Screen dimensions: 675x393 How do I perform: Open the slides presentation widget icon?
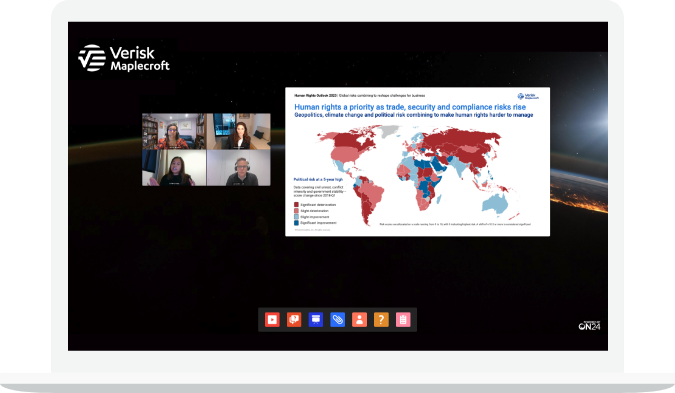tap(316, 320)
